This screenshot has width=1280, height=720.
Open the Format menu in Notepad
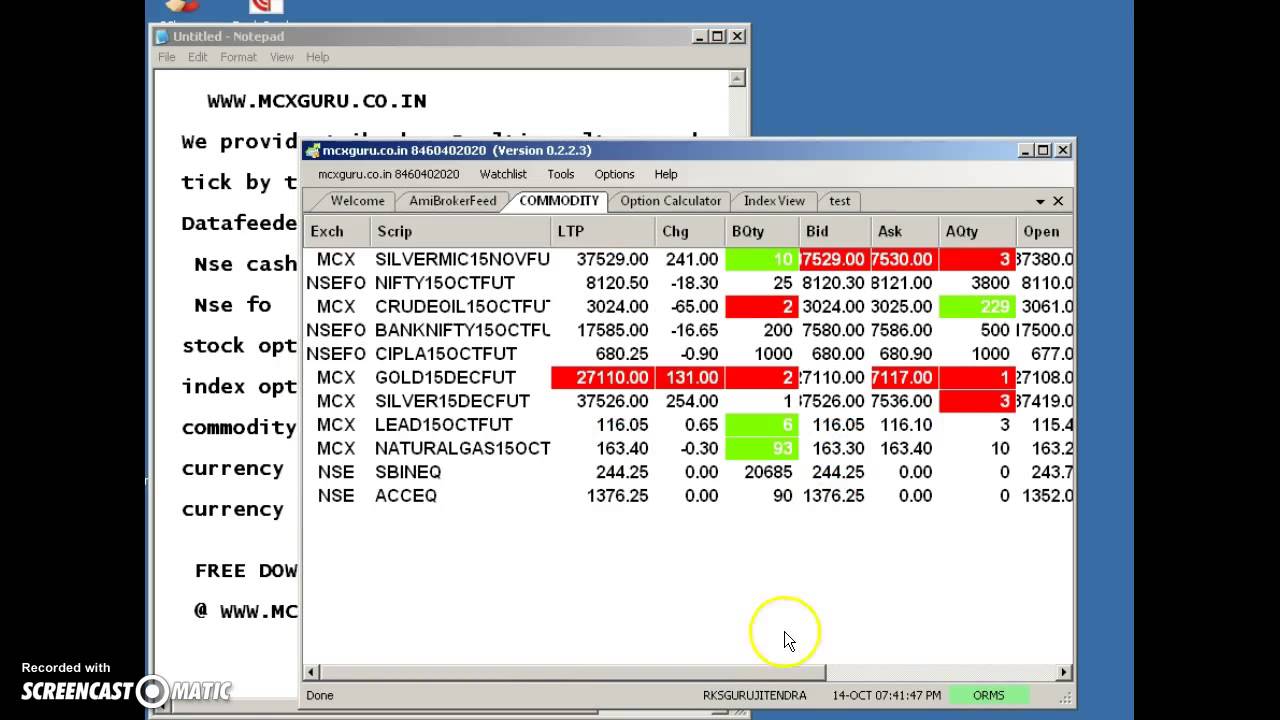238,57
